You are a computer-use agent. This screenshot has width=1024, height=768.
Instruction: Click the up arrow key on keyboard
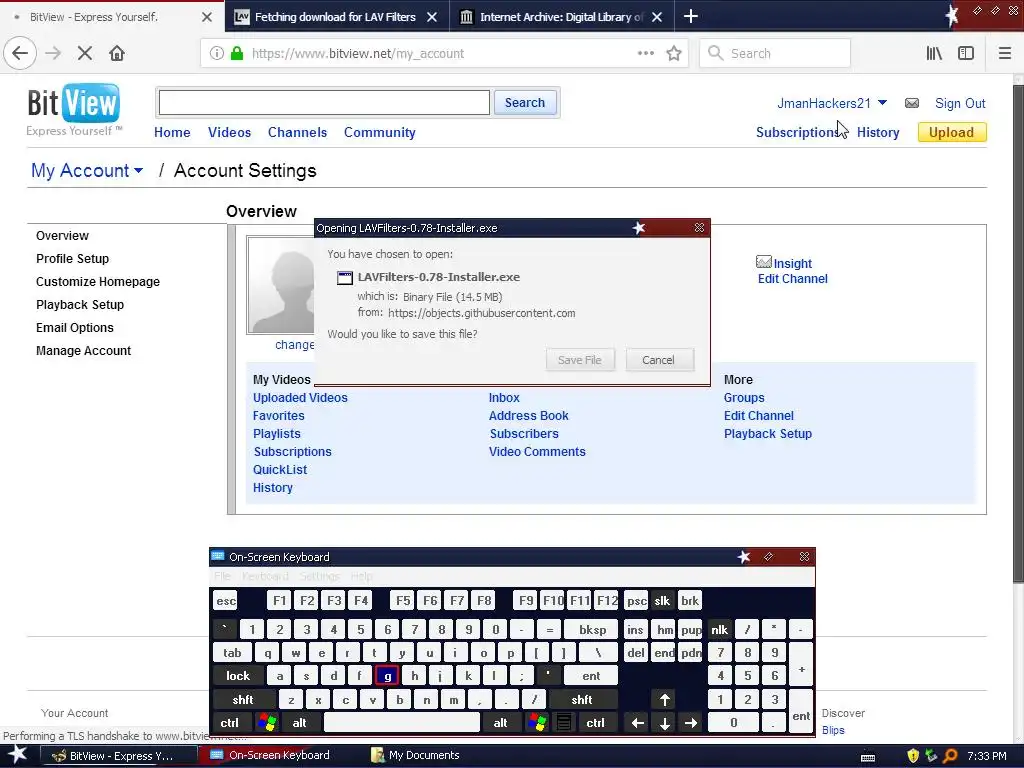pos(664,700)
